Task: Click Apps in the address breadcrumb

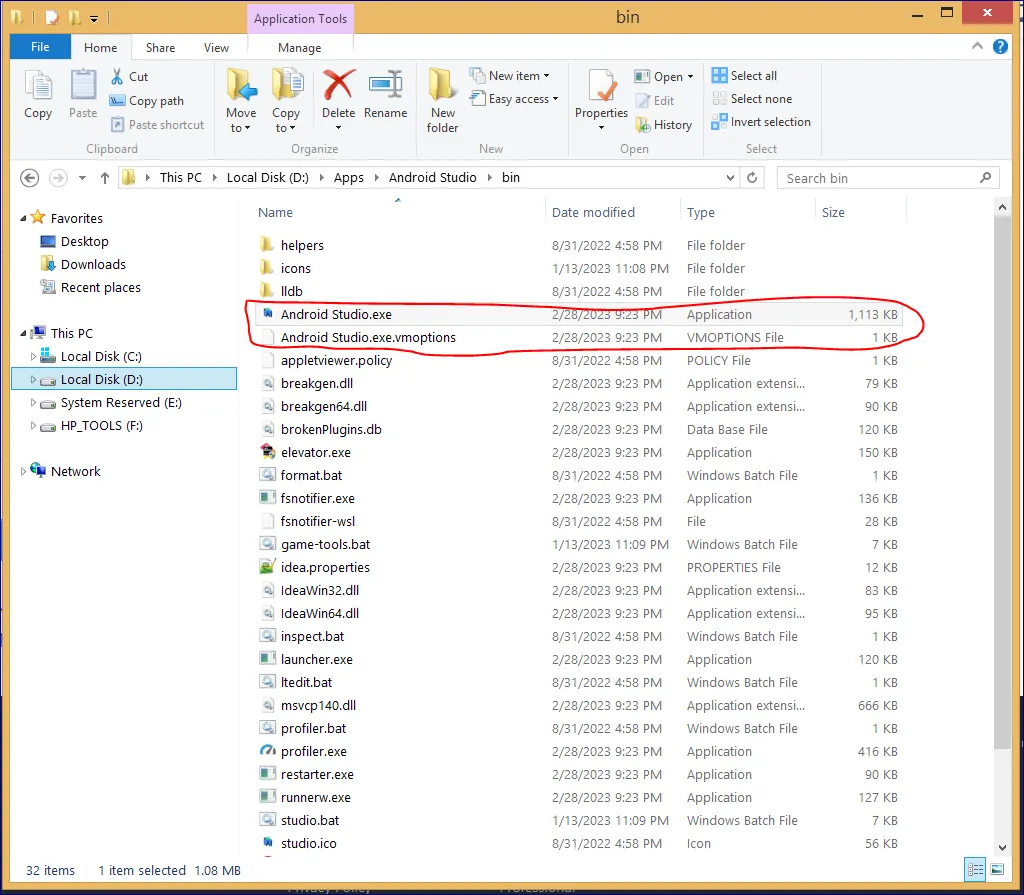Action: 349,178
